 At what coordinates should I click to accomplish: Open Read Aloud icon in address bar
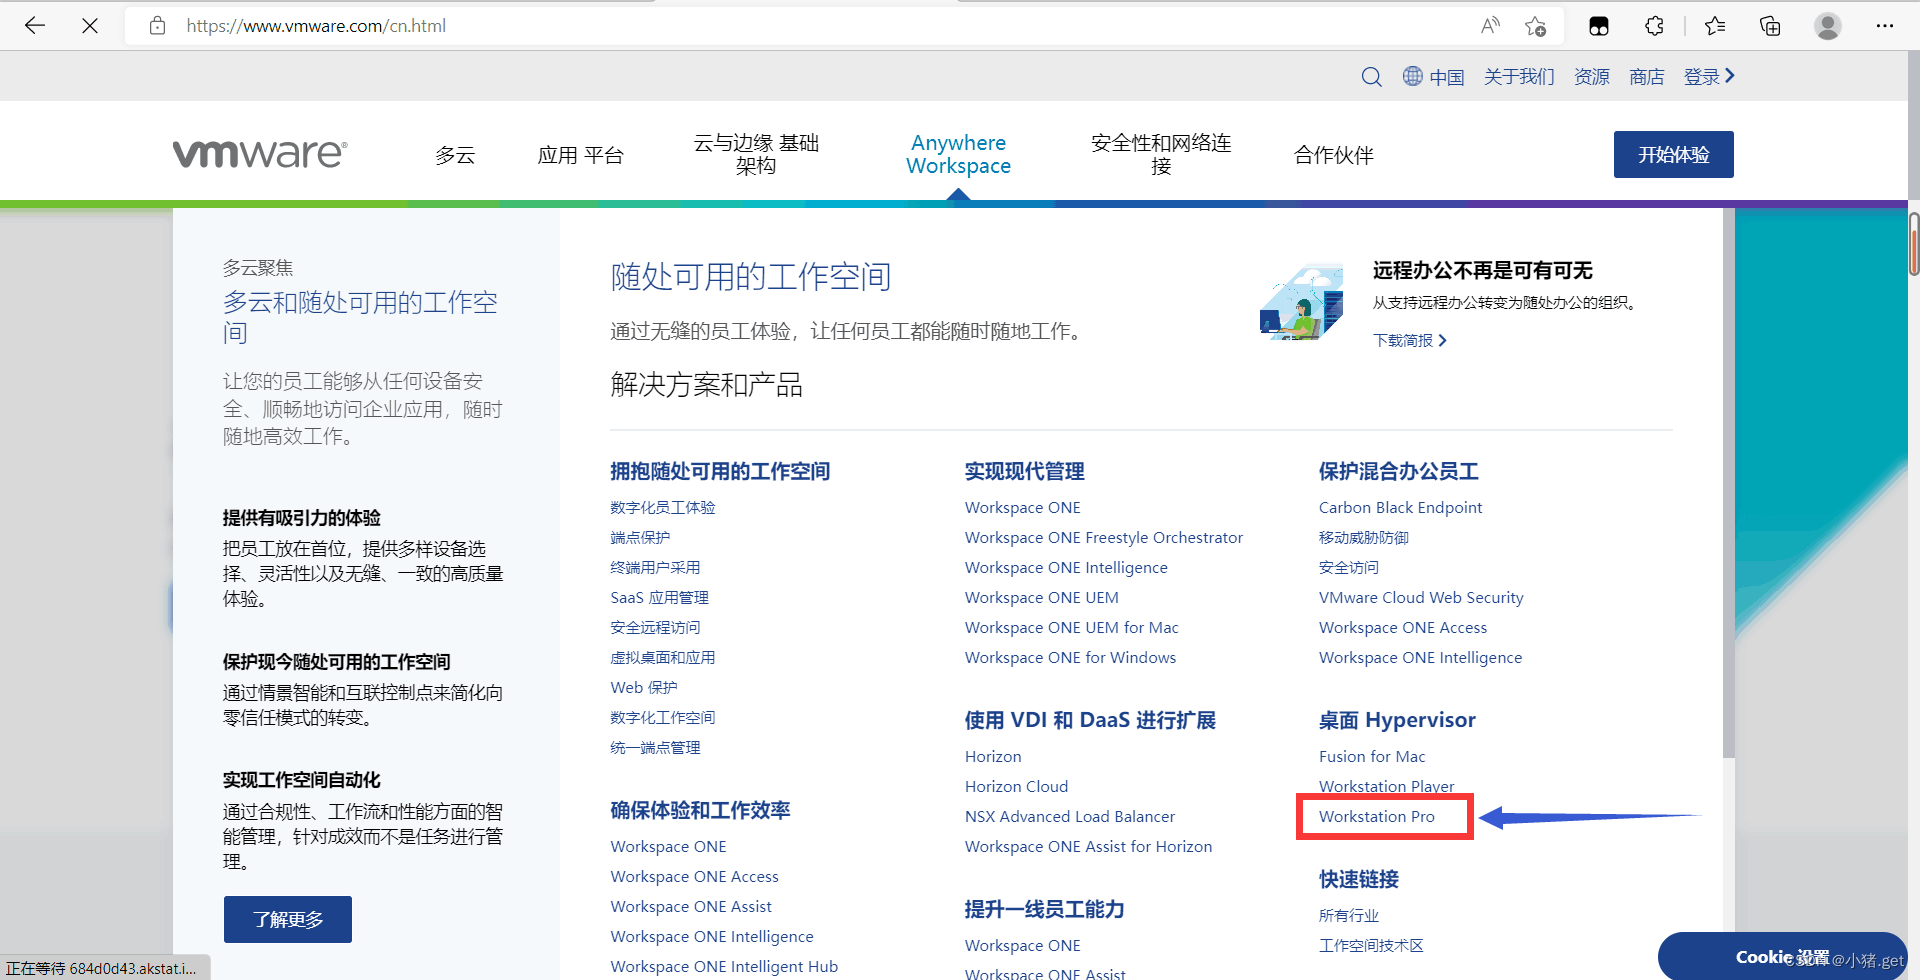(1490, 26)
